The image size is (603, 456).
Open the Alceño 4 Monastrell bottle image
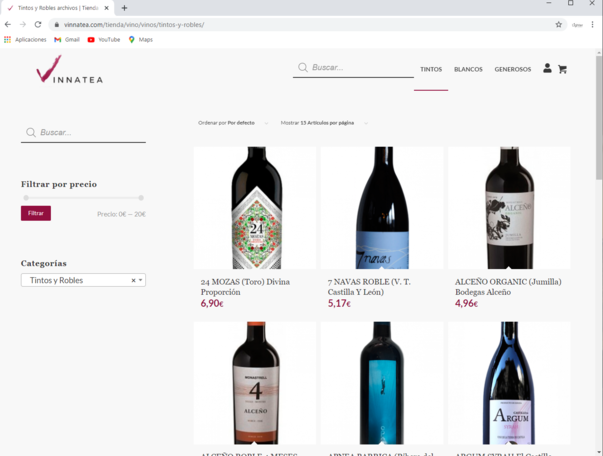click(255, 383)
